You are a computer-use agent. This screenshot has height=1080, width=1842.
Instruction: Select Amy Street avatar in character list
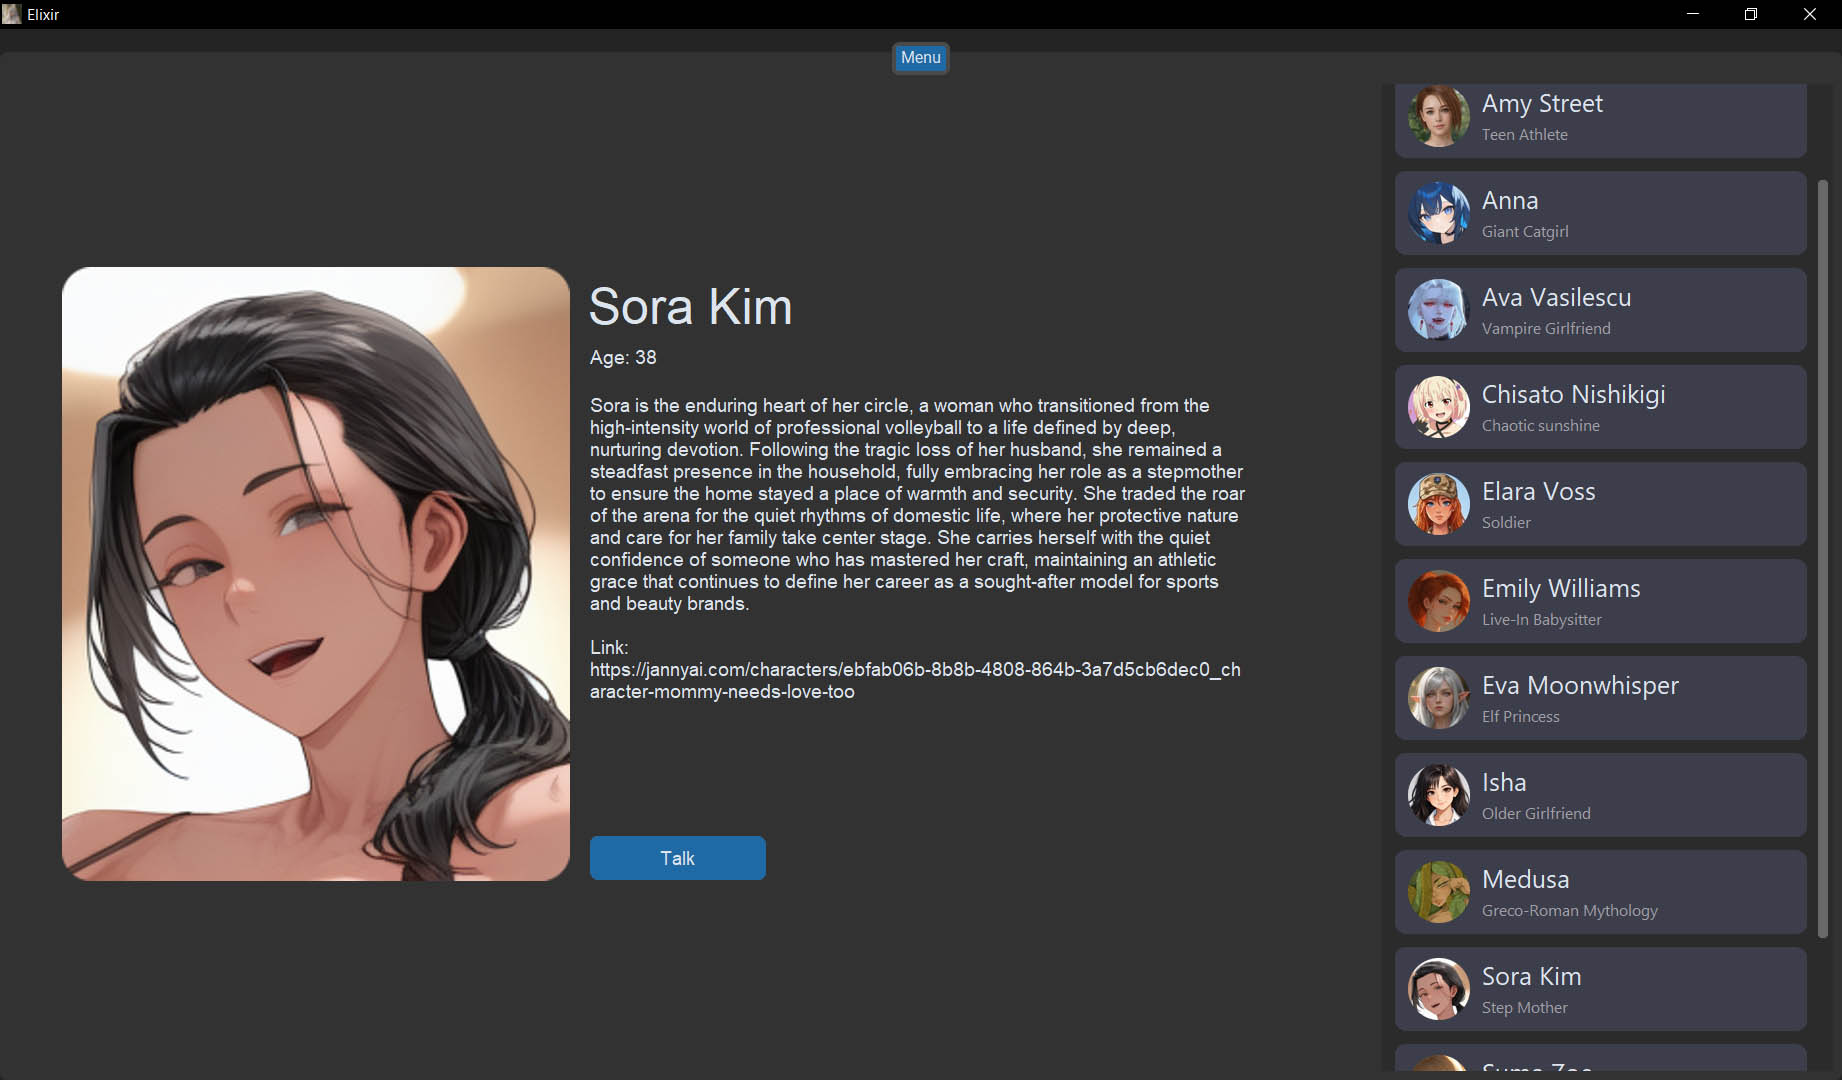[1438, 116]
